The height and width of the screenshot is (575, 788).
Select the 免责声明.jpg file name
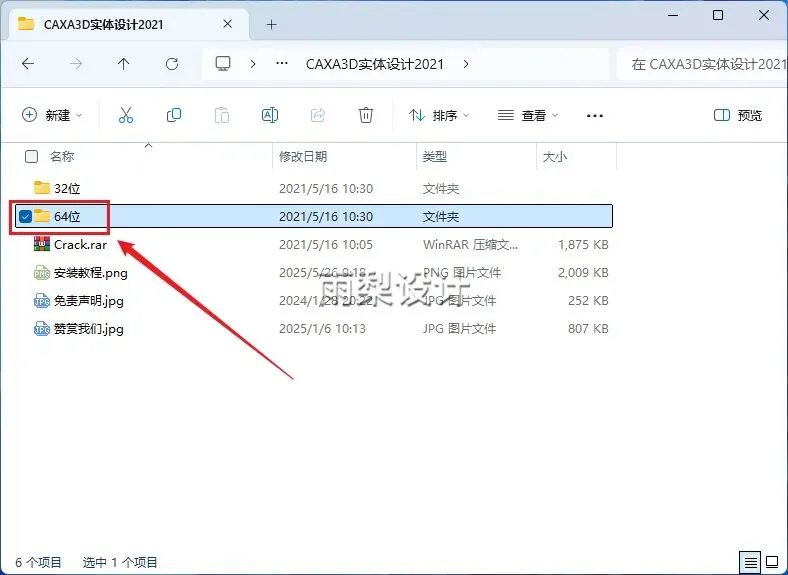89,301
